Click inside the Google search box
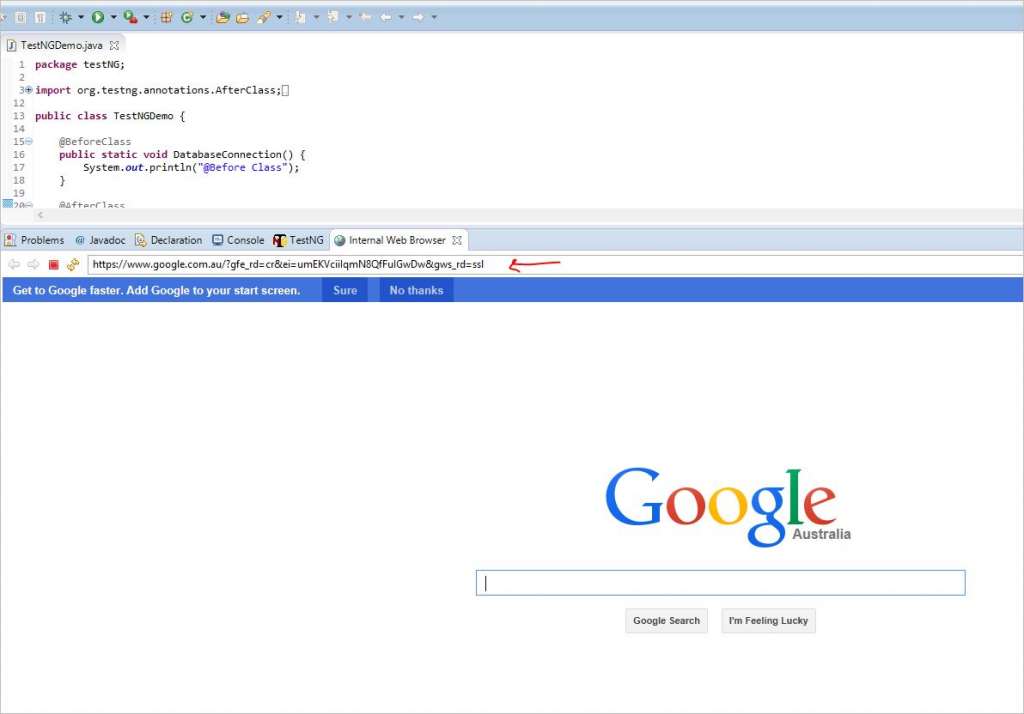 (x=720, y=583)
